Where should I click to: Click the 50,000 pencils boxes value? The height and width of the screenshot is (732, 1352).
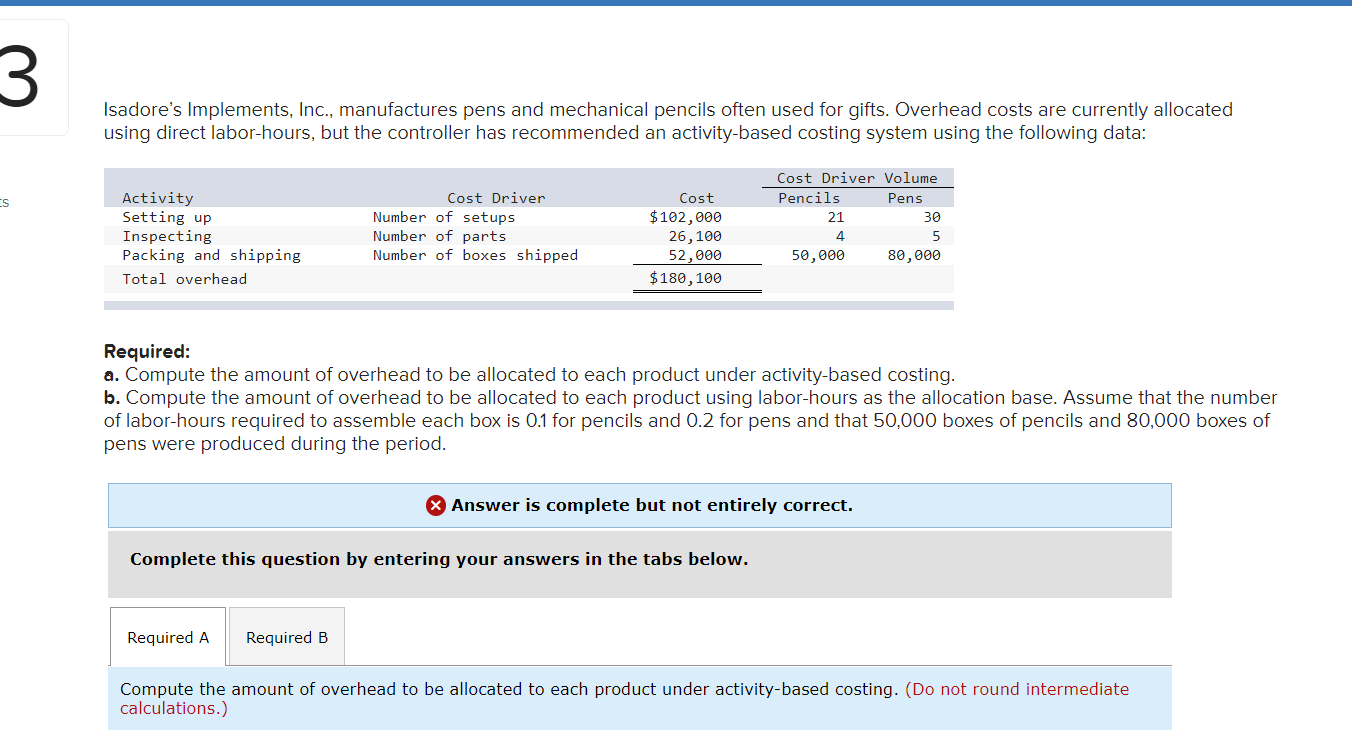coord(818,255)
